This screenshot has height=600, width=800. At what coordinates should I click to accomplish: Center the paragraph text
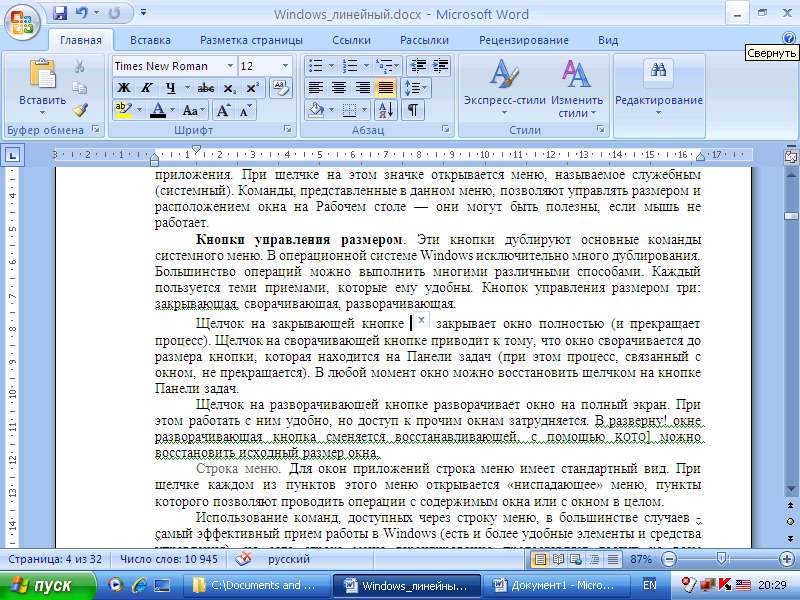click(339, 88)
